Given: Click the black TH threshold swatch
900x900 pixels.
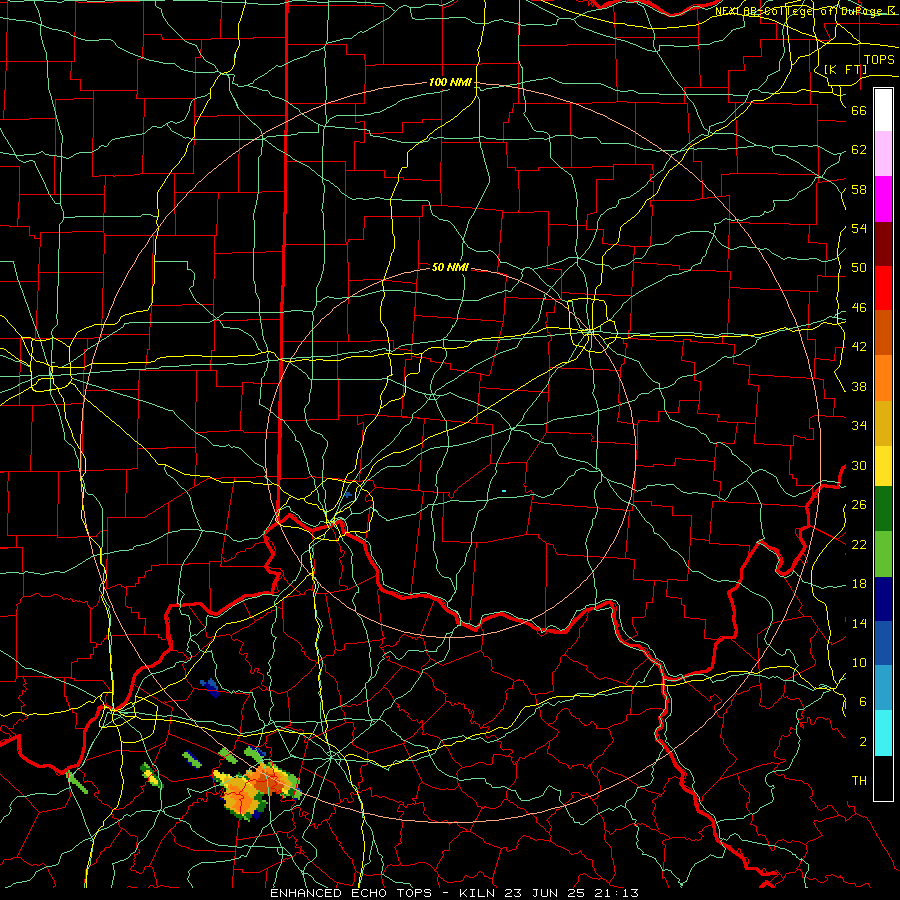Looking at the screenshot, I should (883, 778).
